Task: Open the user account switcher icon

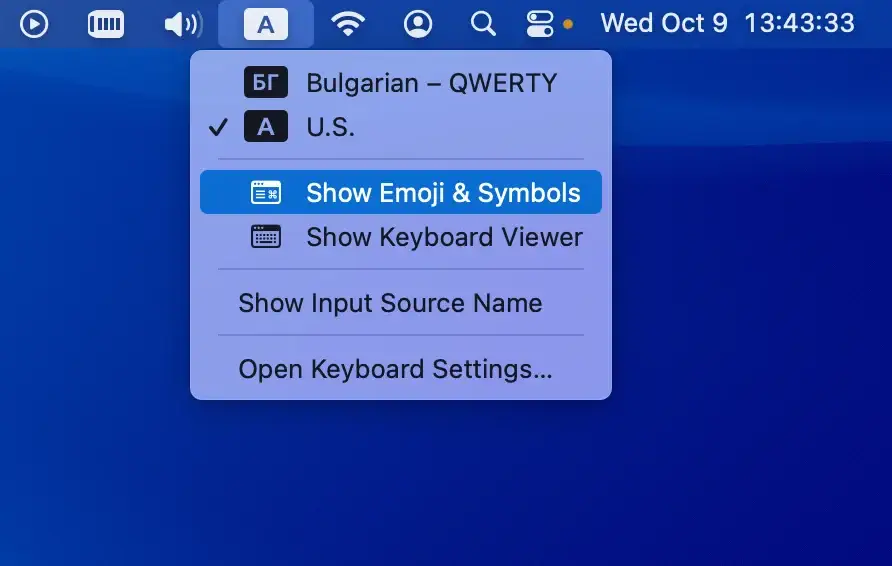Action: (x=418, y=23)
